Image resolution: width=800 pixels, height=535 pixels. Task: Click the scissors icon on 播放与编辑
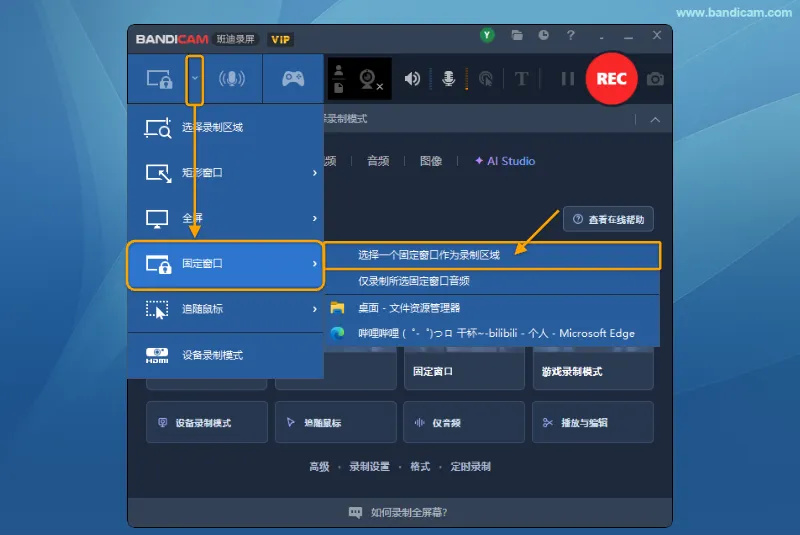click(x=547, y=422)
